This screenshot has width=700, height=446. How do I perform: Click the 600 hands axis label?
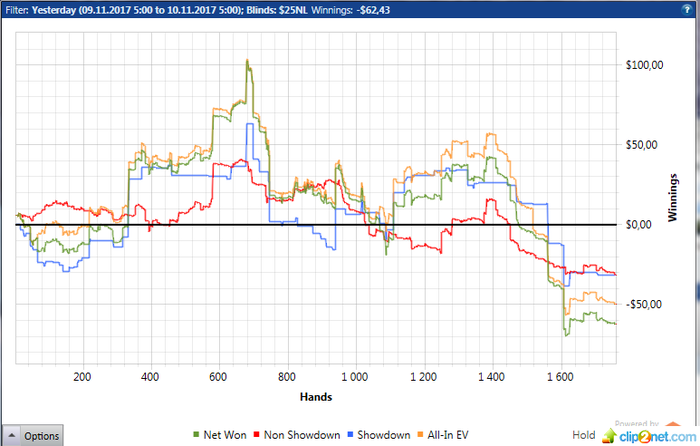pyautogui.click(x=218, y=377)
